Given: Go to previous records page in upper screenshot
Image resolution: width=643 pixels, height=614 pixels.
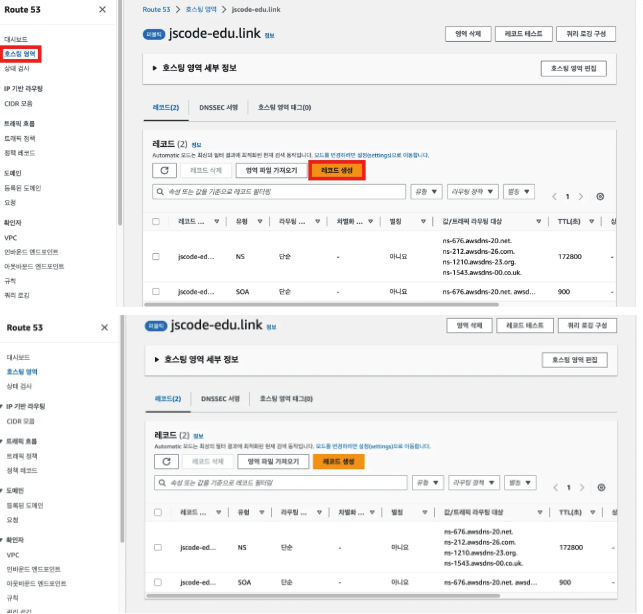Looking at the screenshot, I should (x=554, y=196).
